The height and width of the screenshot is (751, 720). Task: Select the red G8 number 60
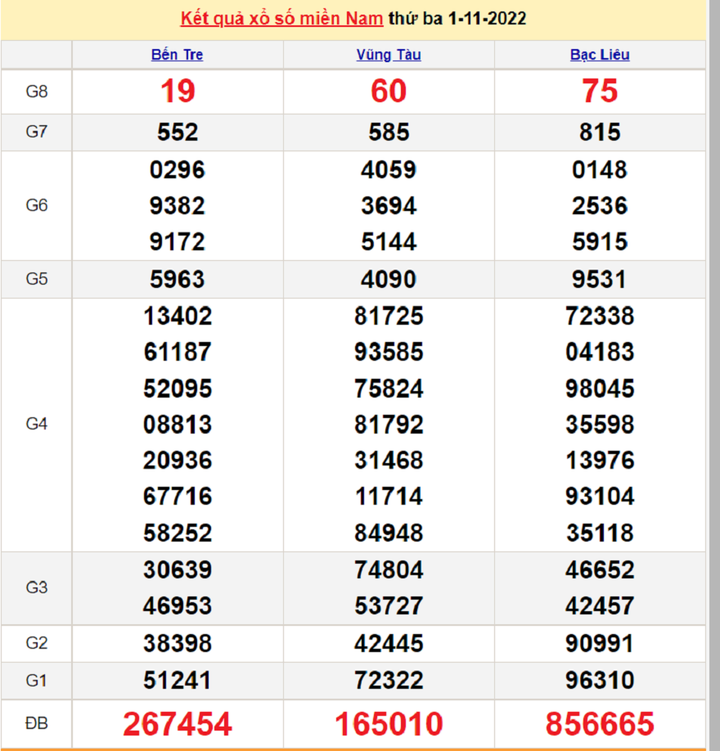(x=388, y=92)
